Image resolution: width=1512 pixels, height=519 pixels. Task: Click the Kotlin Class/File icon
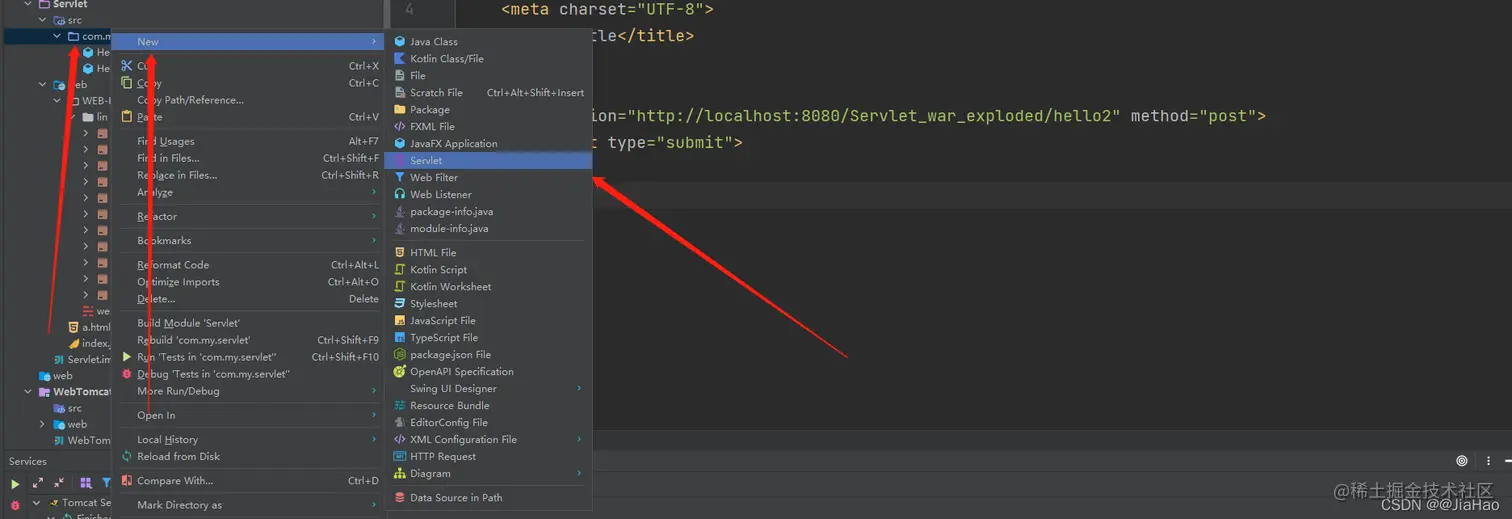pyautogui.click(x=400, y=59)
